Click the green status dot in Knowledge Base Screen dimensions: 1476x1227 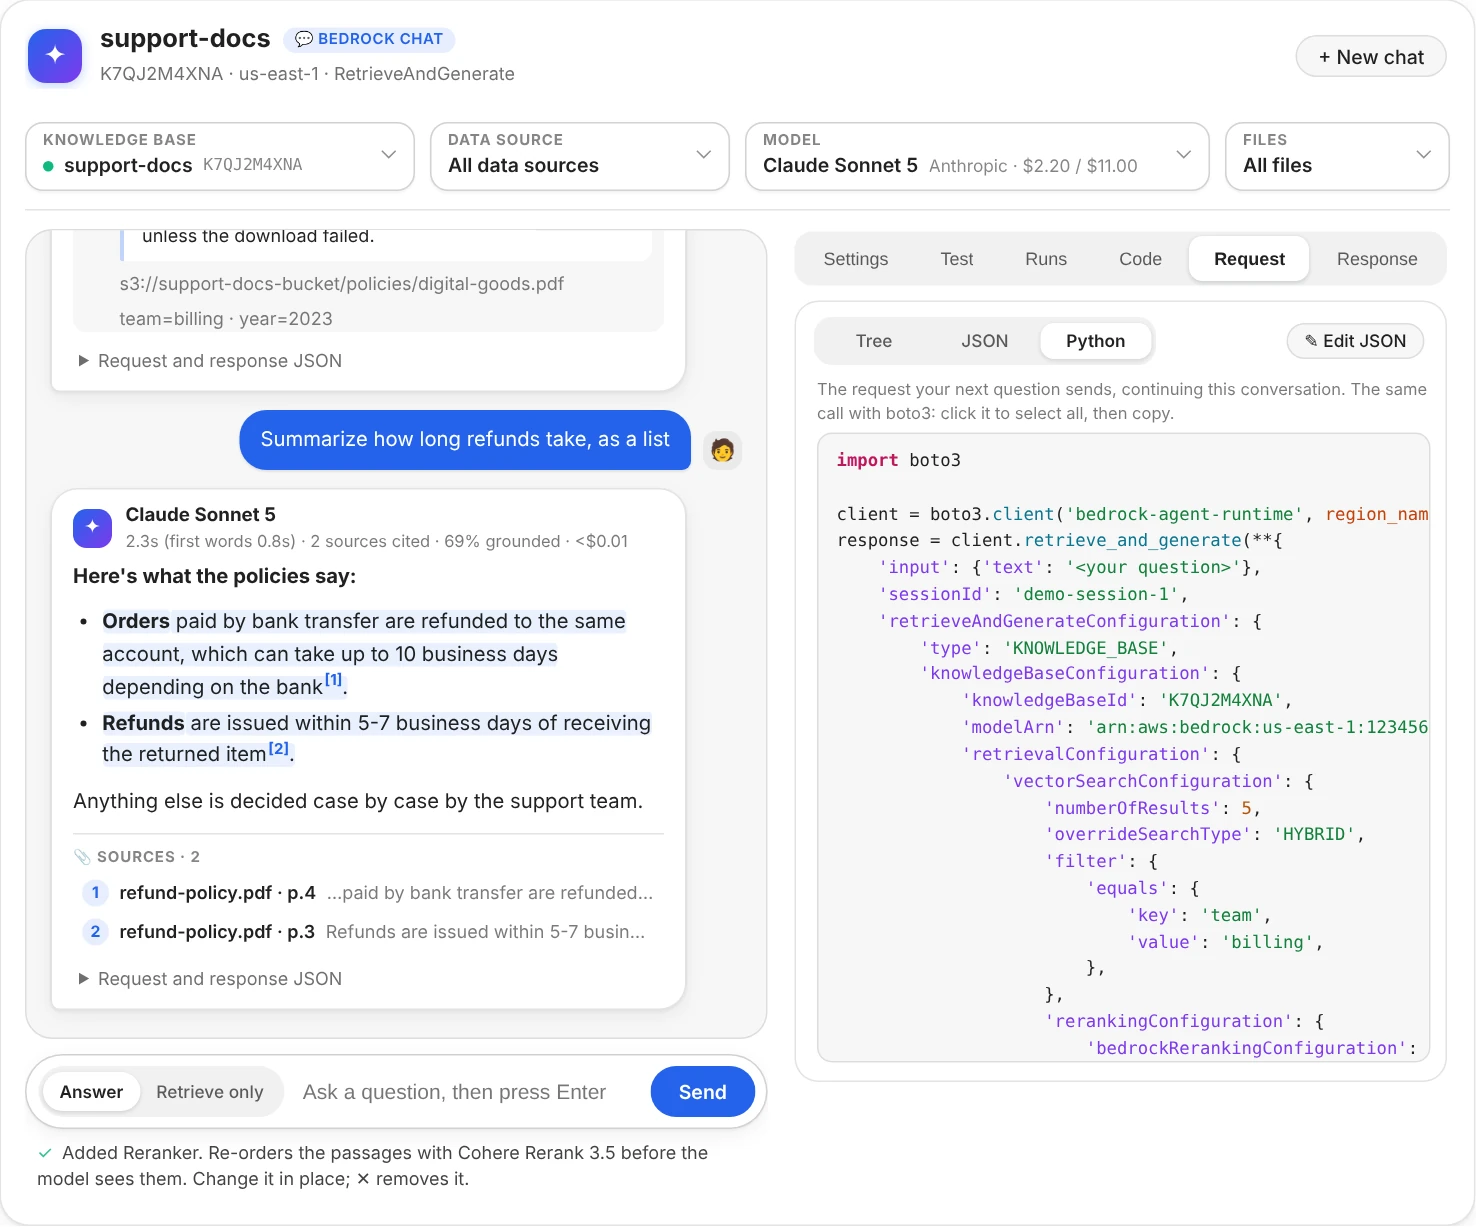(x=48, y=166)
